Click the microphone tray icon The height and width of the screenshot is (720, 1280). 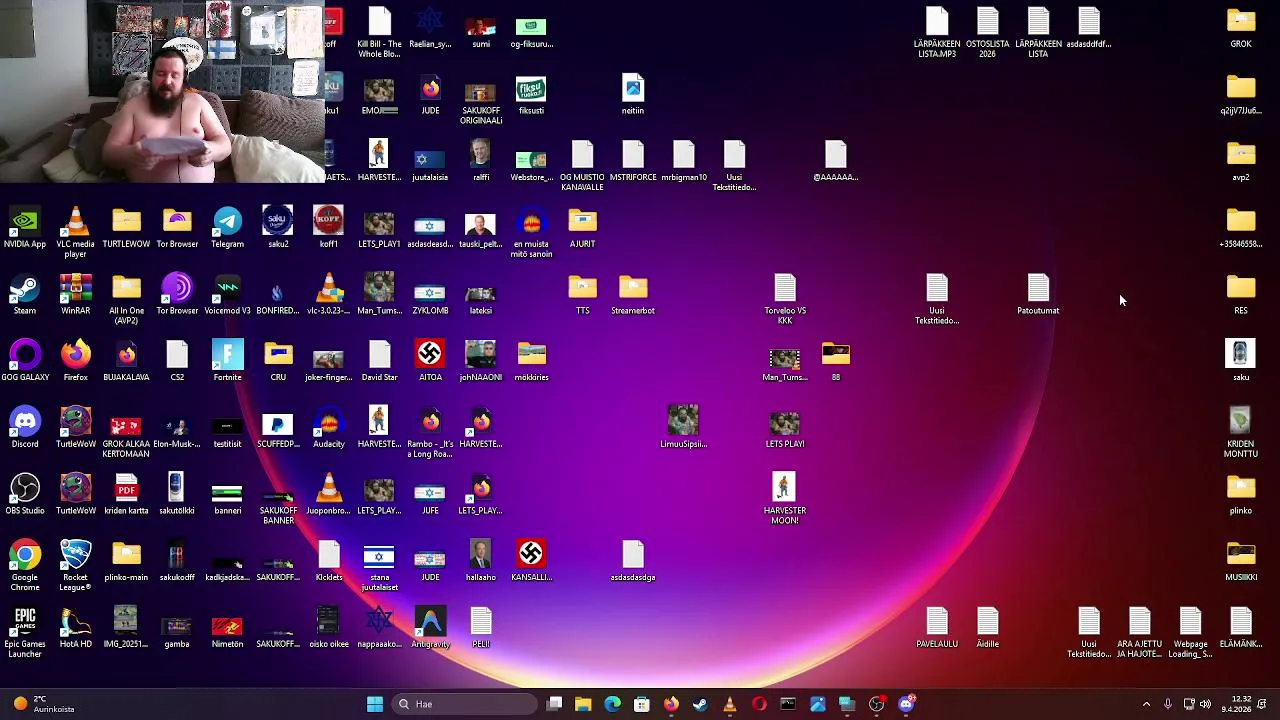[1168, 704]
